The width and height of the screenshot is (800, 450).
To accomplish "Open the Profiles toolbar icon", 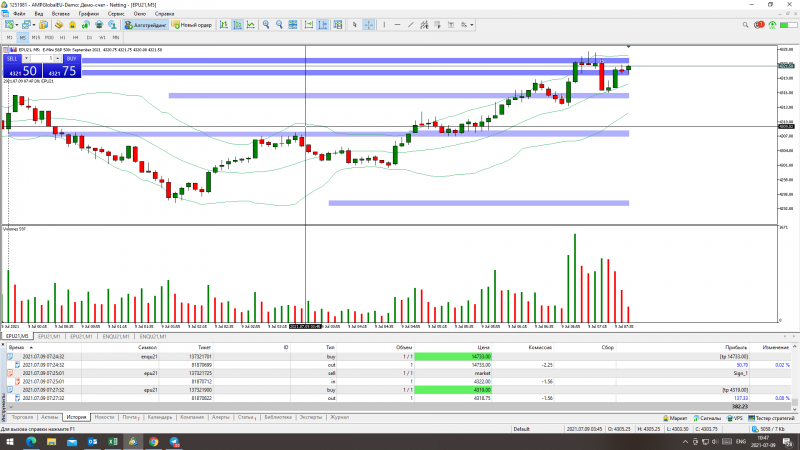I will [26, 24].
